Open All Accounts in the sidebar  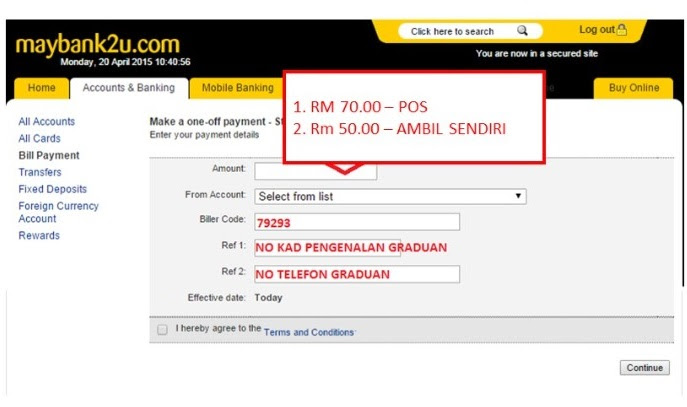click(46, 121)
